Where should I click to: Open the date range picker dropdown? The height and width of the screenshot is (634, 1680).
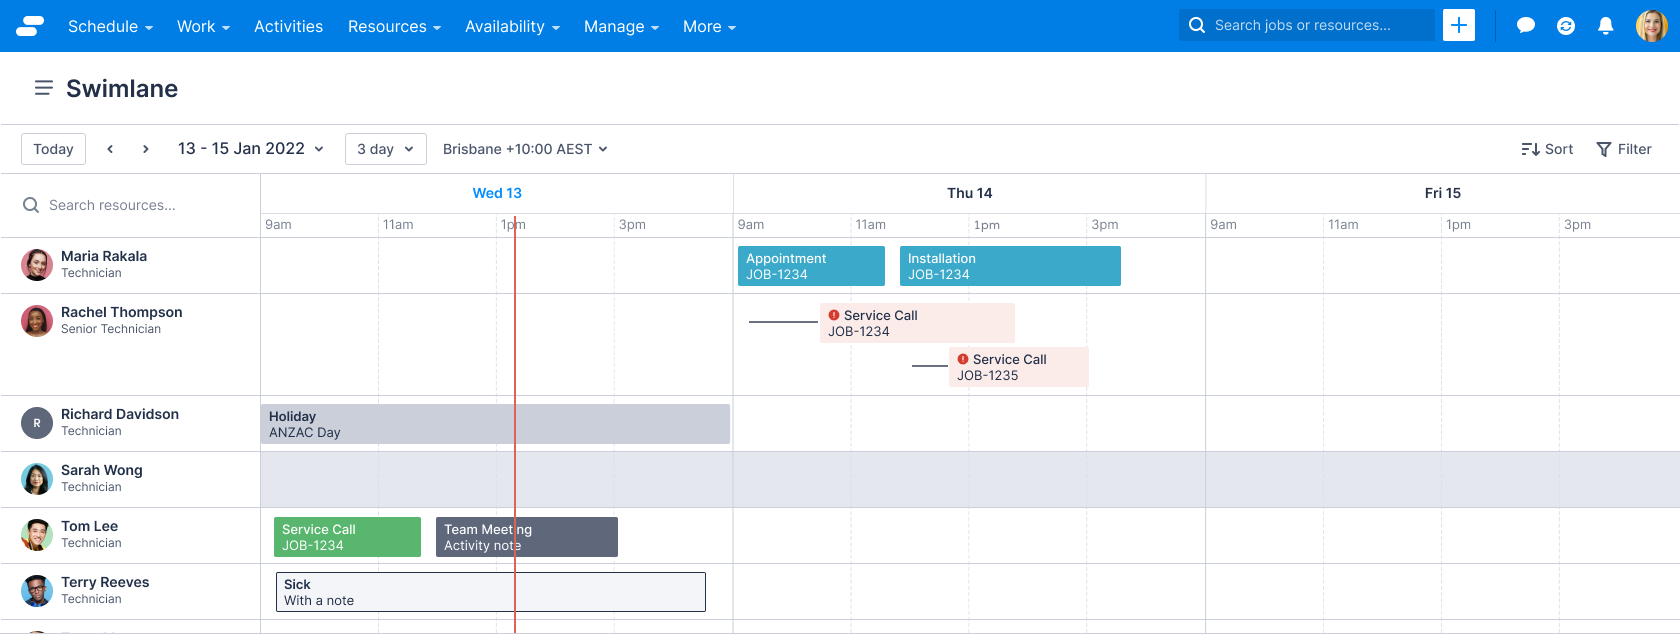coord(251,148)
